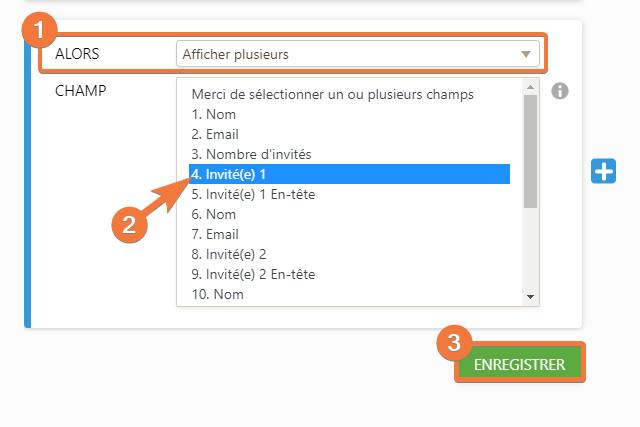
Task: Choose '9. Invité(e) 2 En-tête' option
Action: (252, 274)
